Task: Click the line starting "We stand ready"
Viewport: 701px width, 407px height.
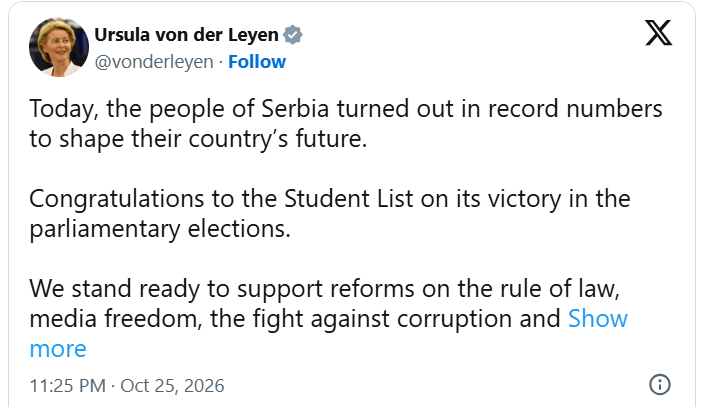Action: (x=324, y=289)
